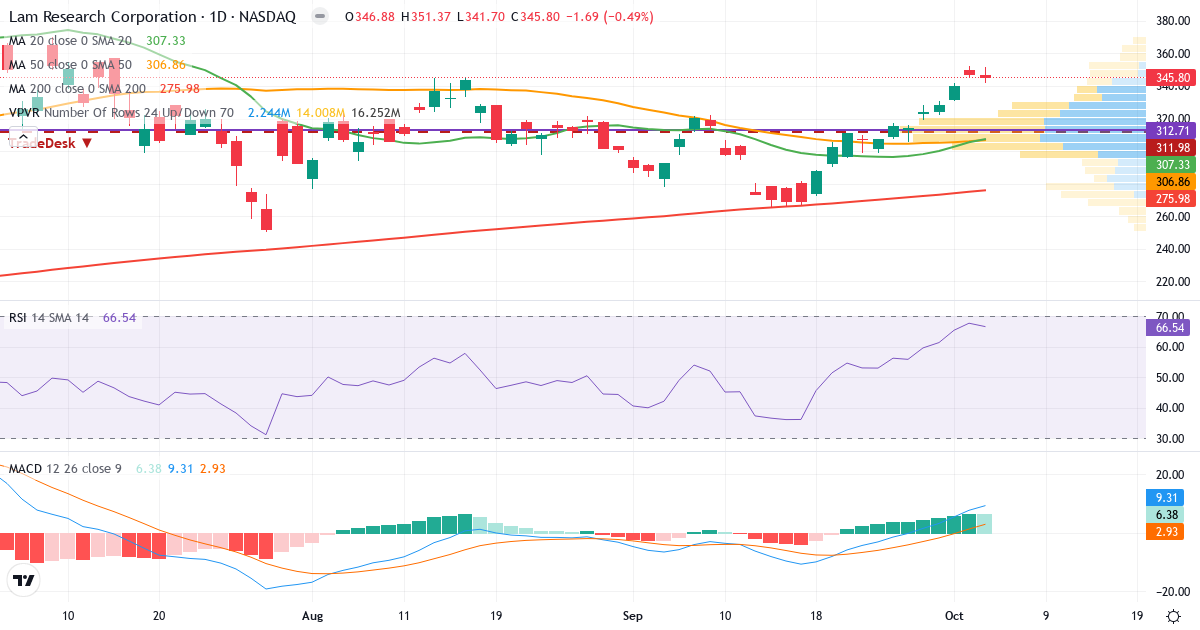Click the 380.00 price scale label
Image resolution: width=1200 pixels, height=630 pixels.
[x=1171, y=21]
